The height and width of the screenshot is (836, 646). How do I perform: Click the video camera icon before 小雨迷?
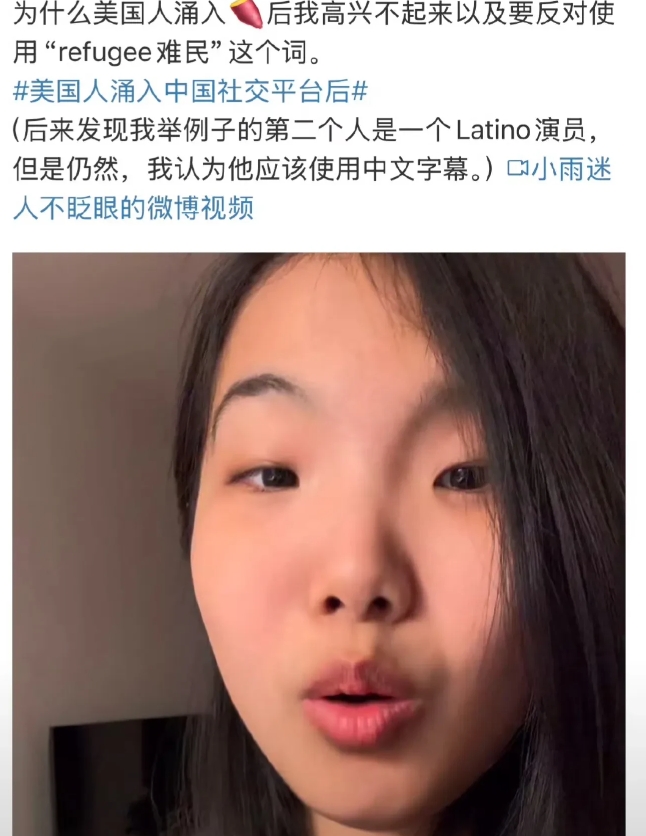[x=516, y=168]
